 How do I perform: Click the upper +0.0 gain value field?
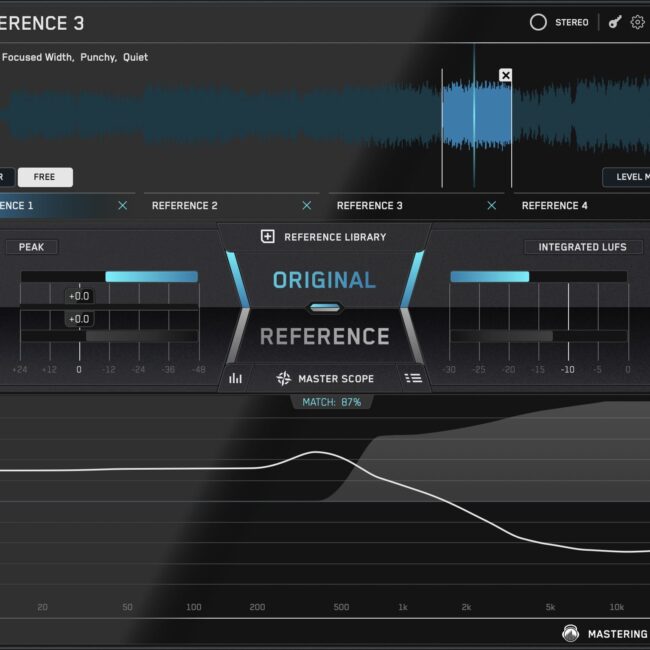79,296
